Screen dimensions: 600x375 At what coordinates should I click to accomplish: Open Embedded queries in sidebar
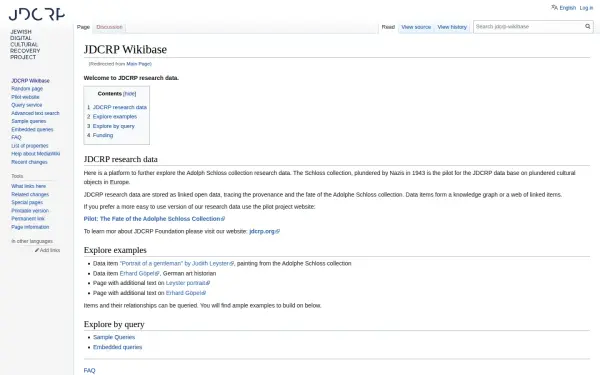point(32,129)
